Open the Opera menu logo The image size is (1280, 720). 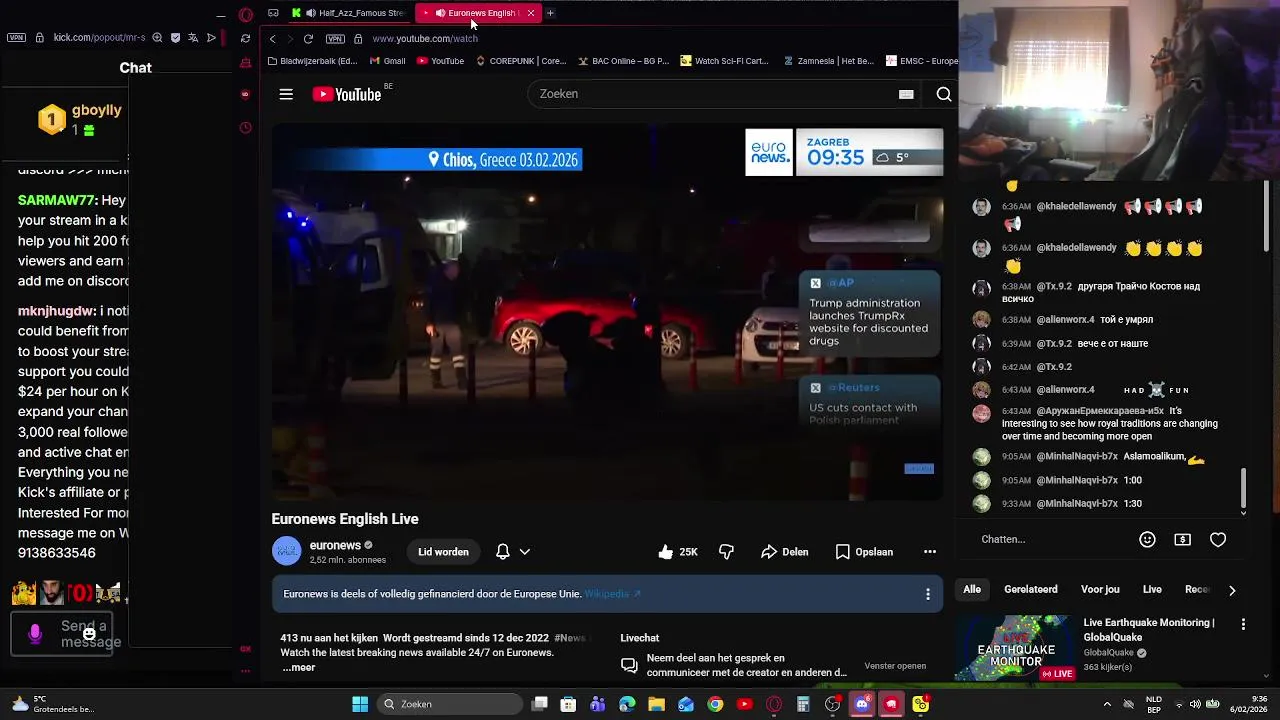pos(246,15)
